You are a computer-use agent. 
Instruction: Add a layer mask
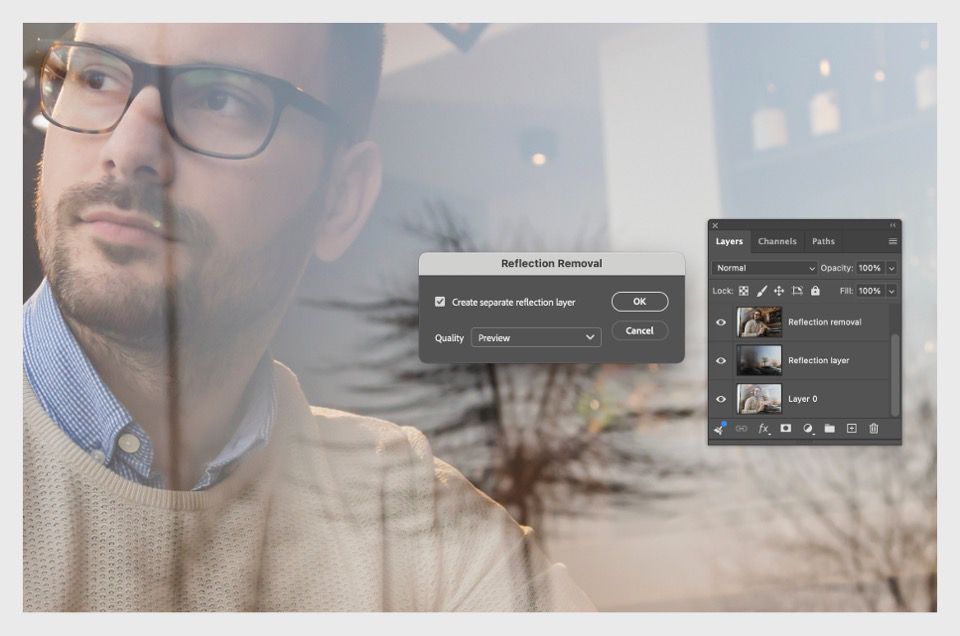pyautogui.click(x=786, y=429)
